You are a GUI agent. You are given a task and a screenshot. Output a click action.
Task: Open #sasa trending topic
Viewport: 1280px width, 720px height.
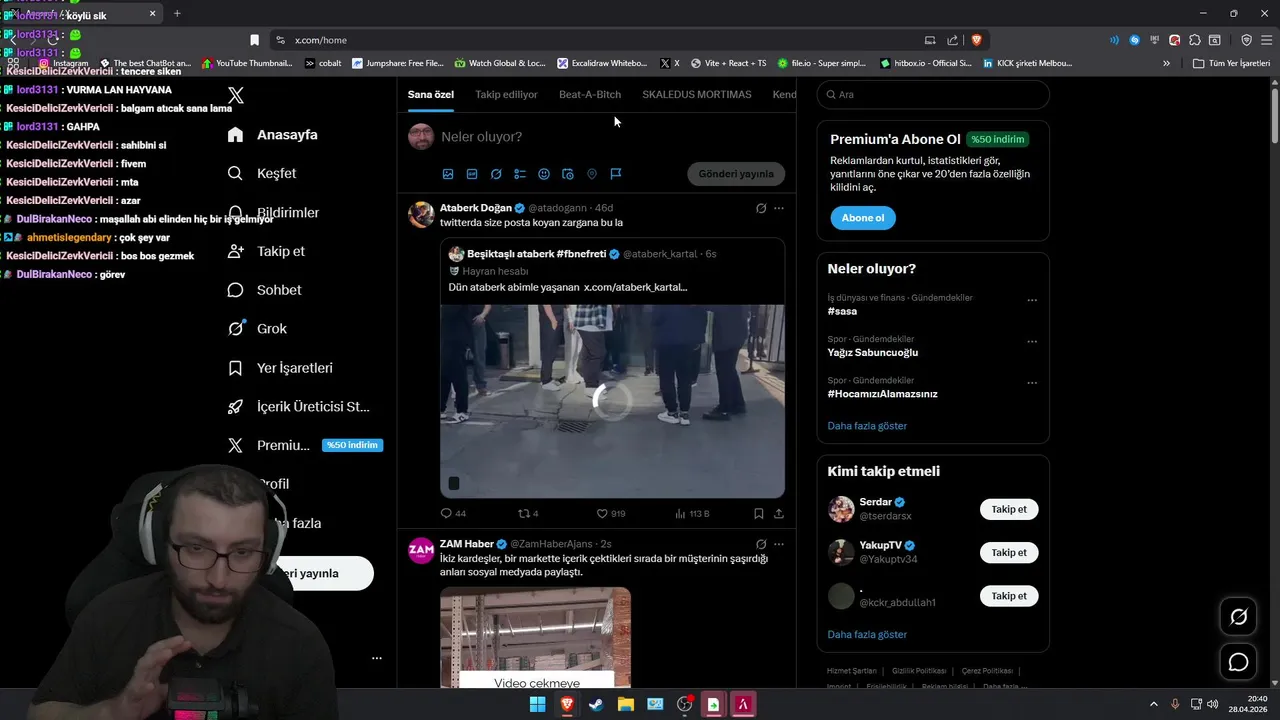tap(842, 311)
